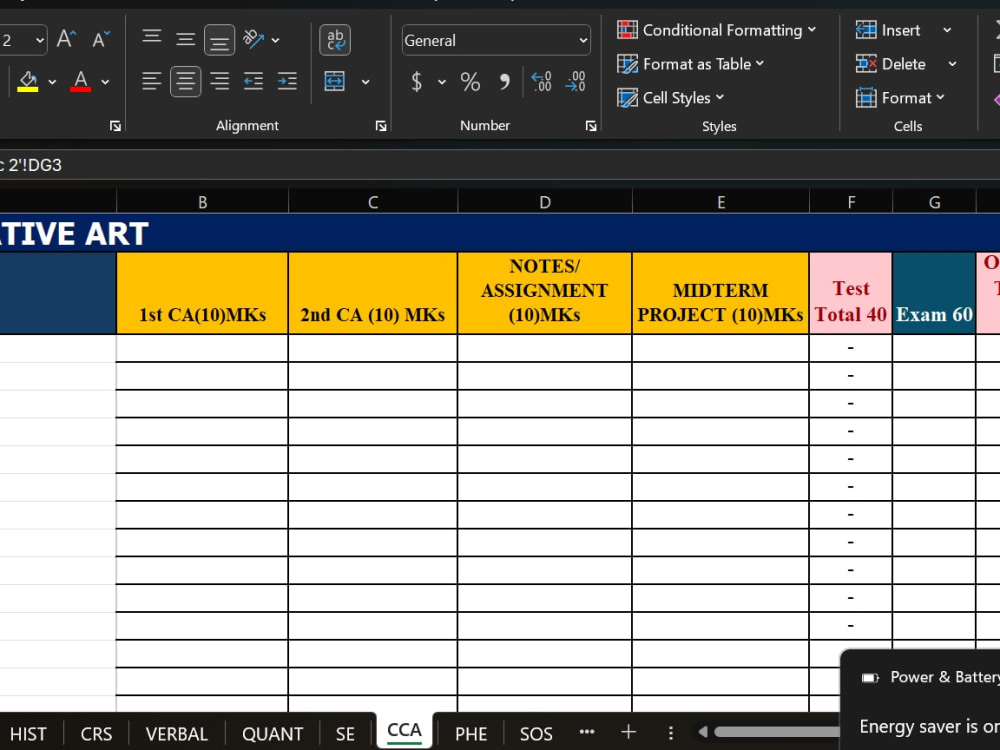Expand Insert dropdown arrow
This screenshot has width=1000, height=750.
pyautogui.click(x=947, y=30)
